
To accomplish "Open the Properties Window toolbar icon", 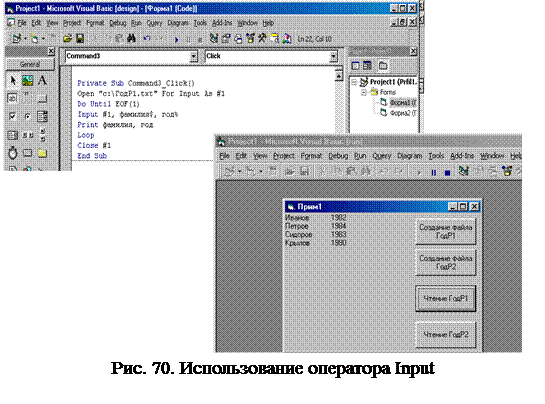I will [x=226, y=38].
